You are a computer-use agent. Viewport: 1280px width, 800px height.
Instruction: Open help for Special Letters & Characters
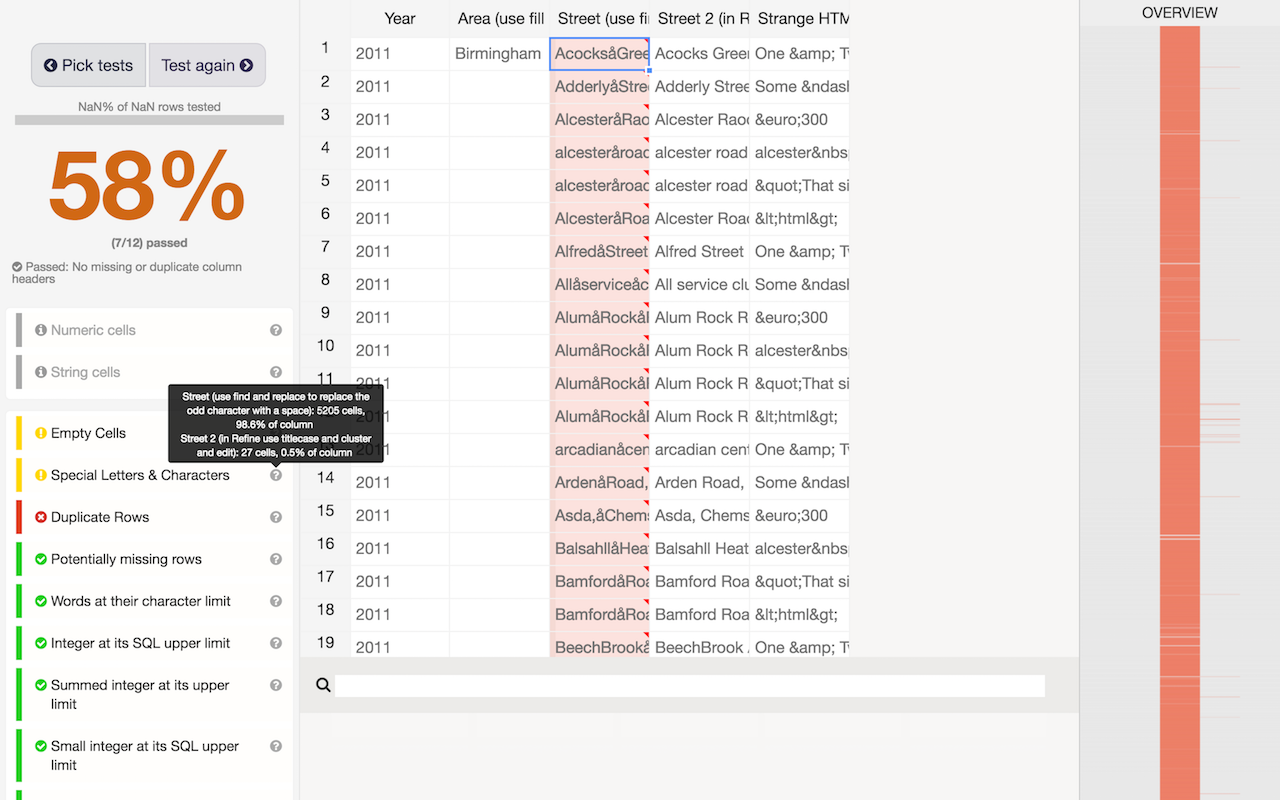(x=276, y=475)
